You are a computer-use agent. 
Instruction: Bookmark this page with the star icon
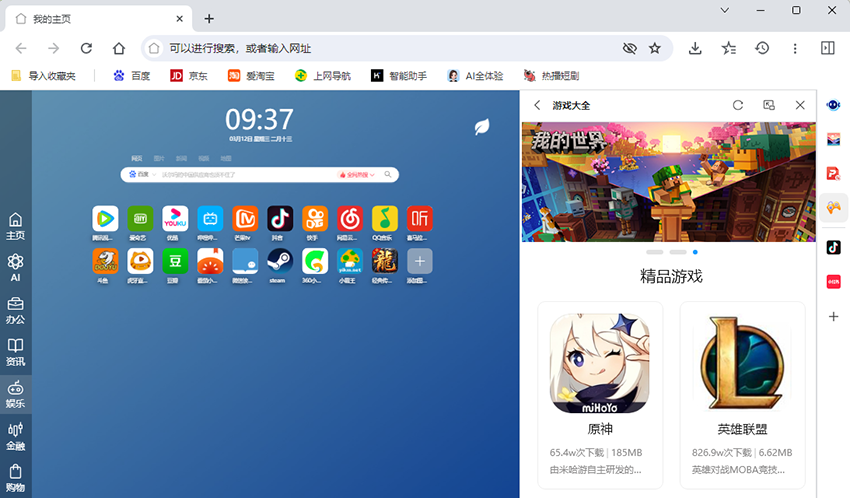(x=655, y=48)
